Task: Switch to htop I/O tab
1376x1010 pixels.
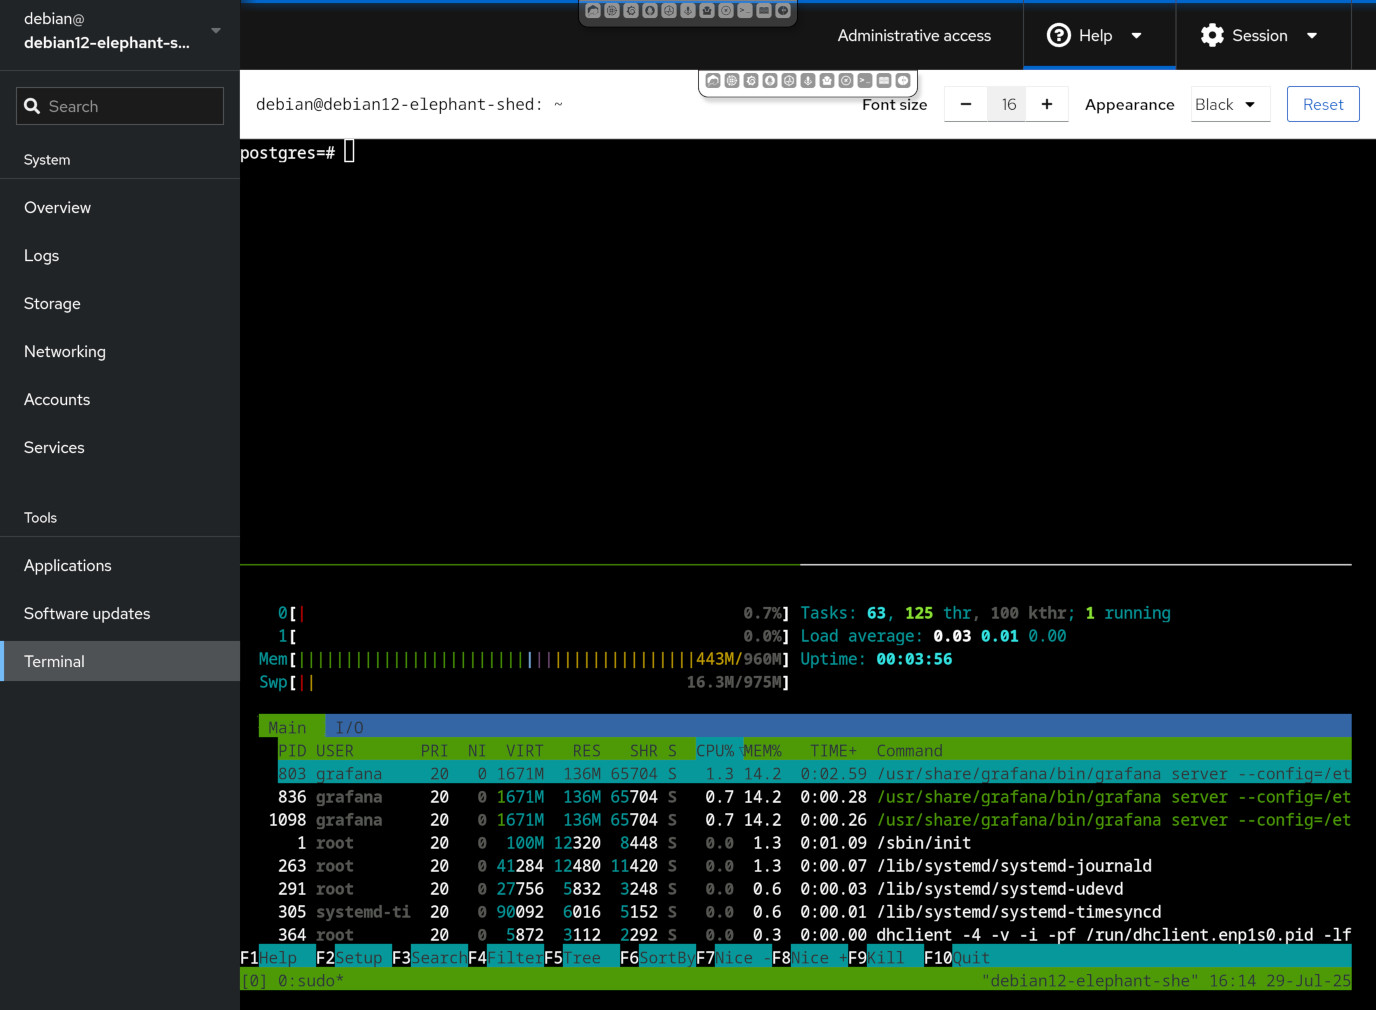Action: pos(349,727)
